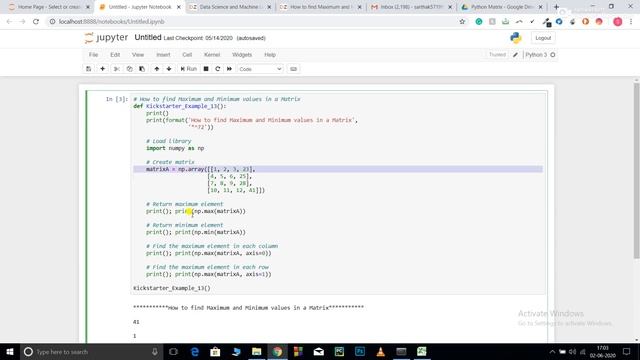
Task: Run the selected cell
Action: point(189,69)
